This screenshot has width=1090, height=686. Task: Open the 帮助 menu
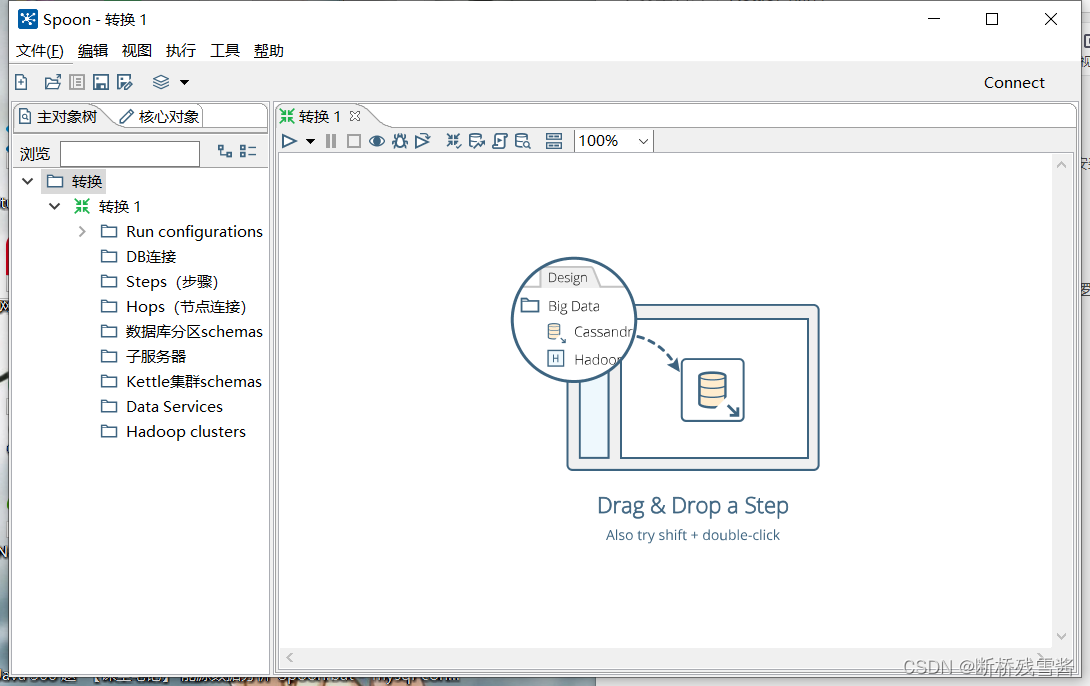pyautogui.click(x=268, y=51)
